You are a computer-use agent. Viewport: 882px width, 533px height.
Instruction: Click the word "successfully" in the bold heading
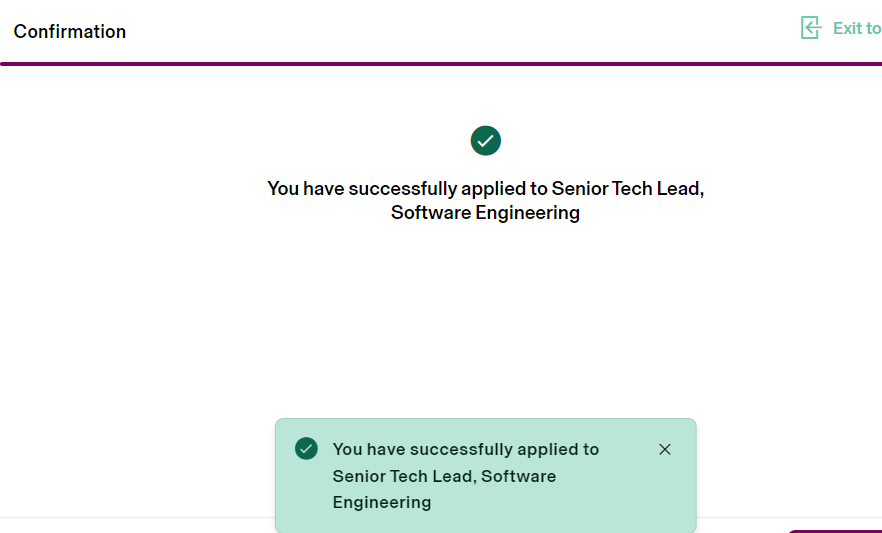point(399,188)
